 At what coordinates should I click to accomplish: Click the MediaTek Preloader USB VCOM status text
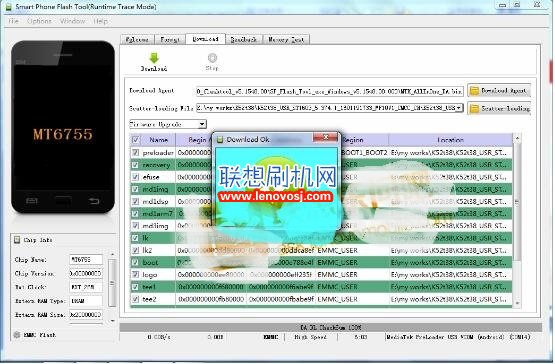pos(458,337)
